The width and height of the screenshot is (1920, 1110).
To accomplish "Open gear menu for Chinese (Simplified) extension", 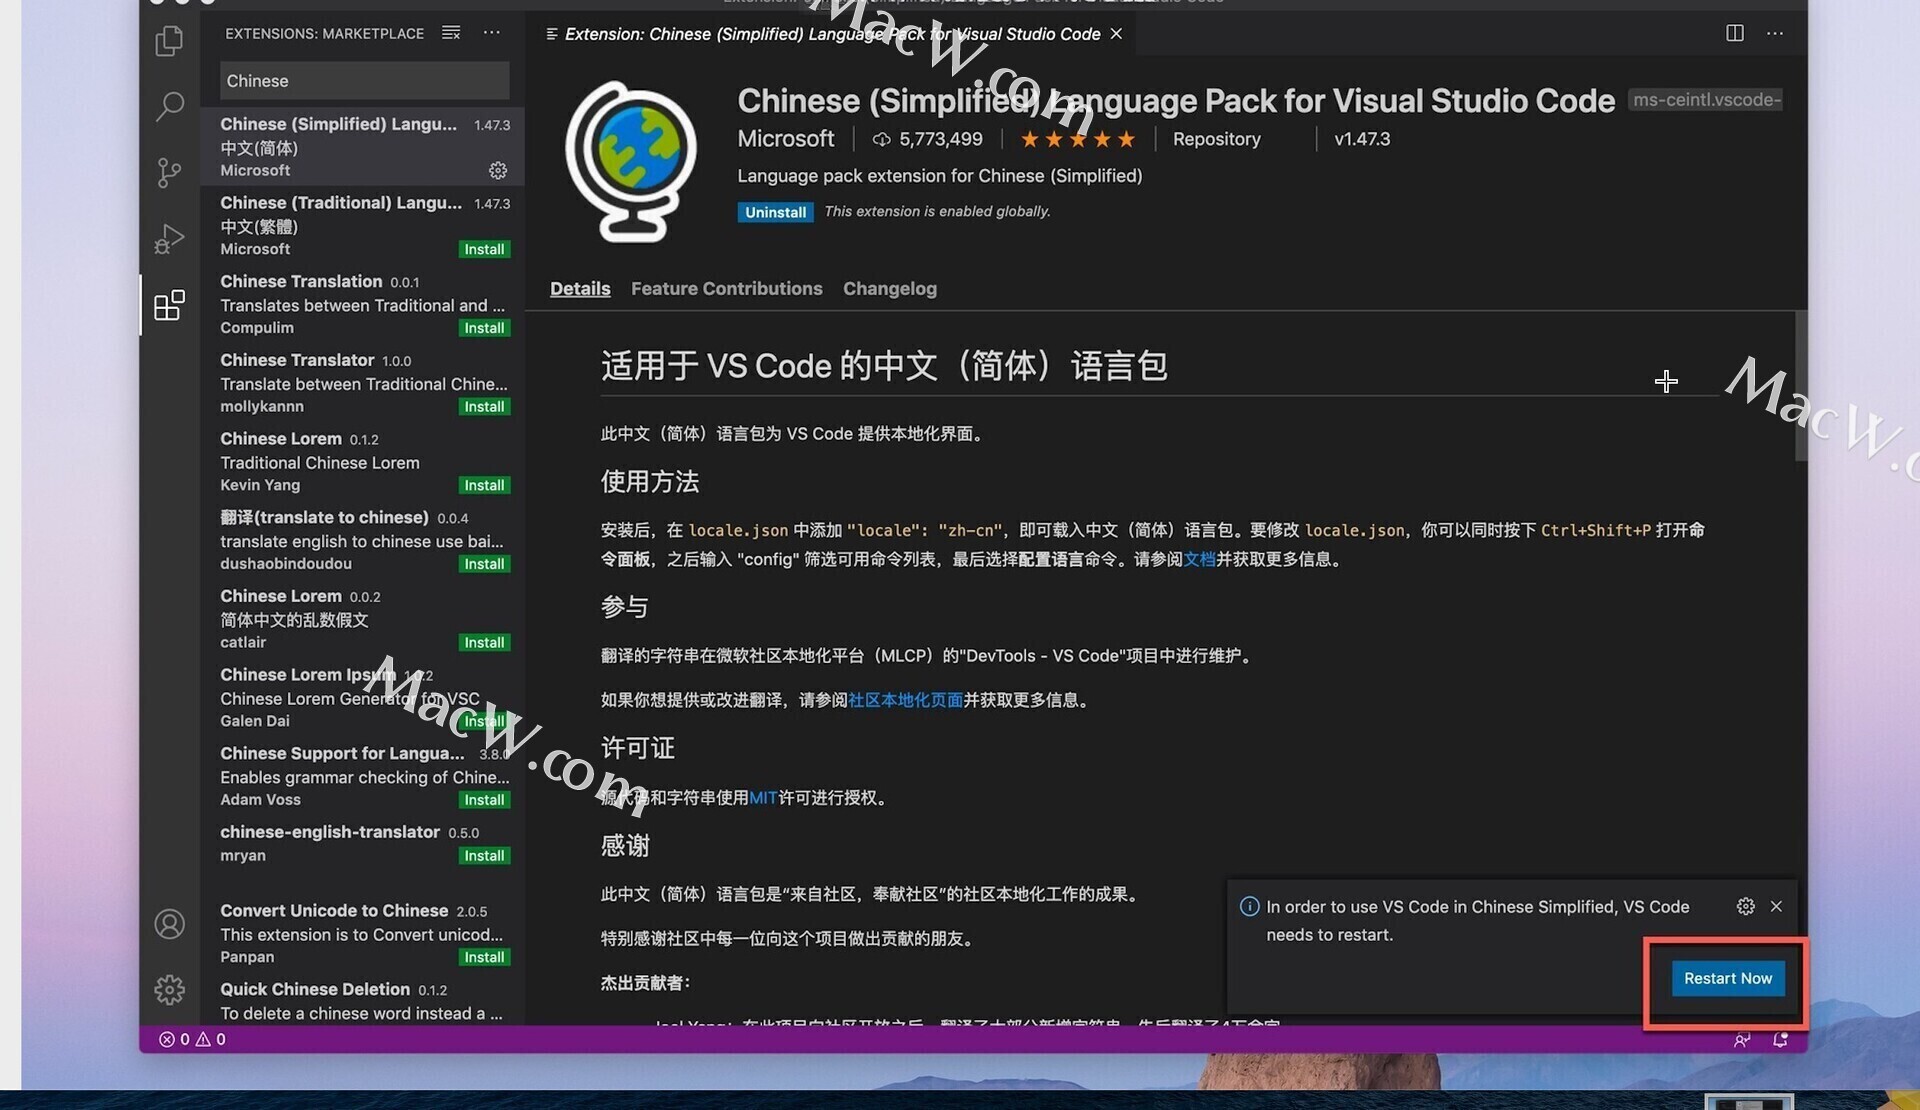I will 498,170.
